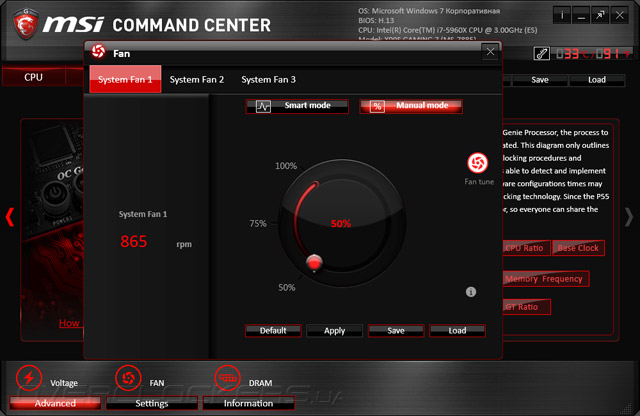The width and height of the screenshot is (640, 416).
Task: Click the Default button
Action: pos(273,331)
